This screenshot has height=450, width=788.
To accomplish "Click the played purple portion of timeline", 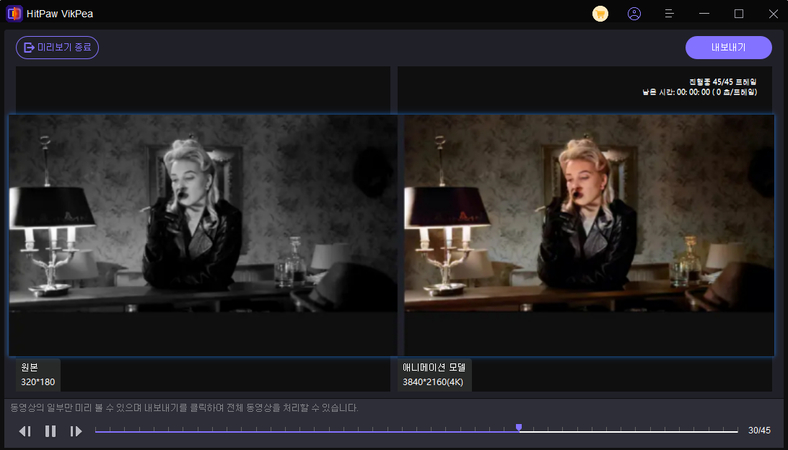I will point(305,431).
